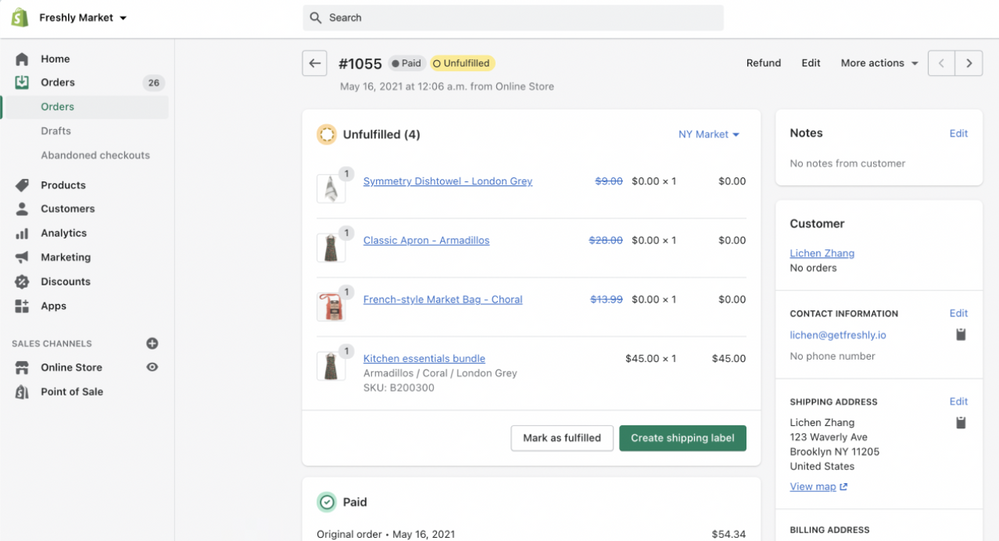This screenshot has width=999, height=541.
Task: Go to the previous order arrow
Action: (x=941, y=64)
